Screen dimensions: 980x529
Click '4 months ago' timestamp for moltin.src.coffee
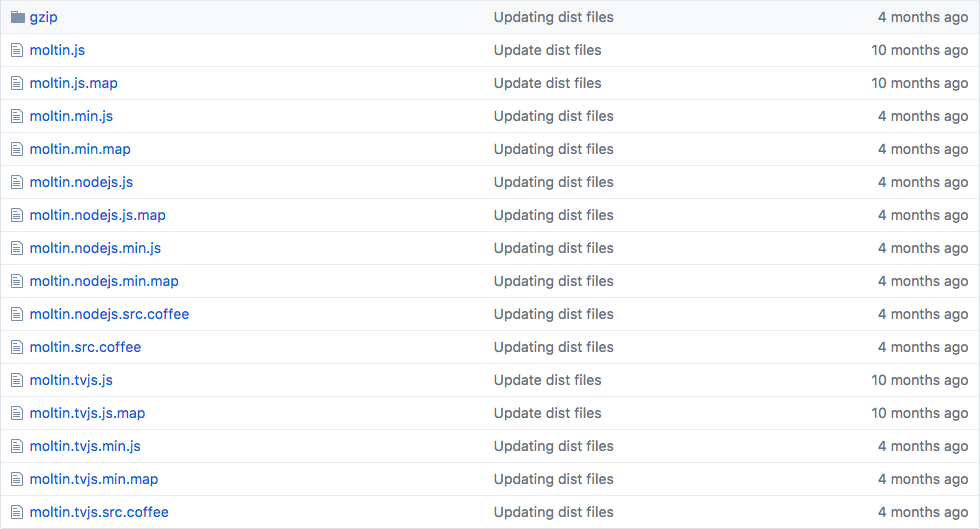pos(923,347)
